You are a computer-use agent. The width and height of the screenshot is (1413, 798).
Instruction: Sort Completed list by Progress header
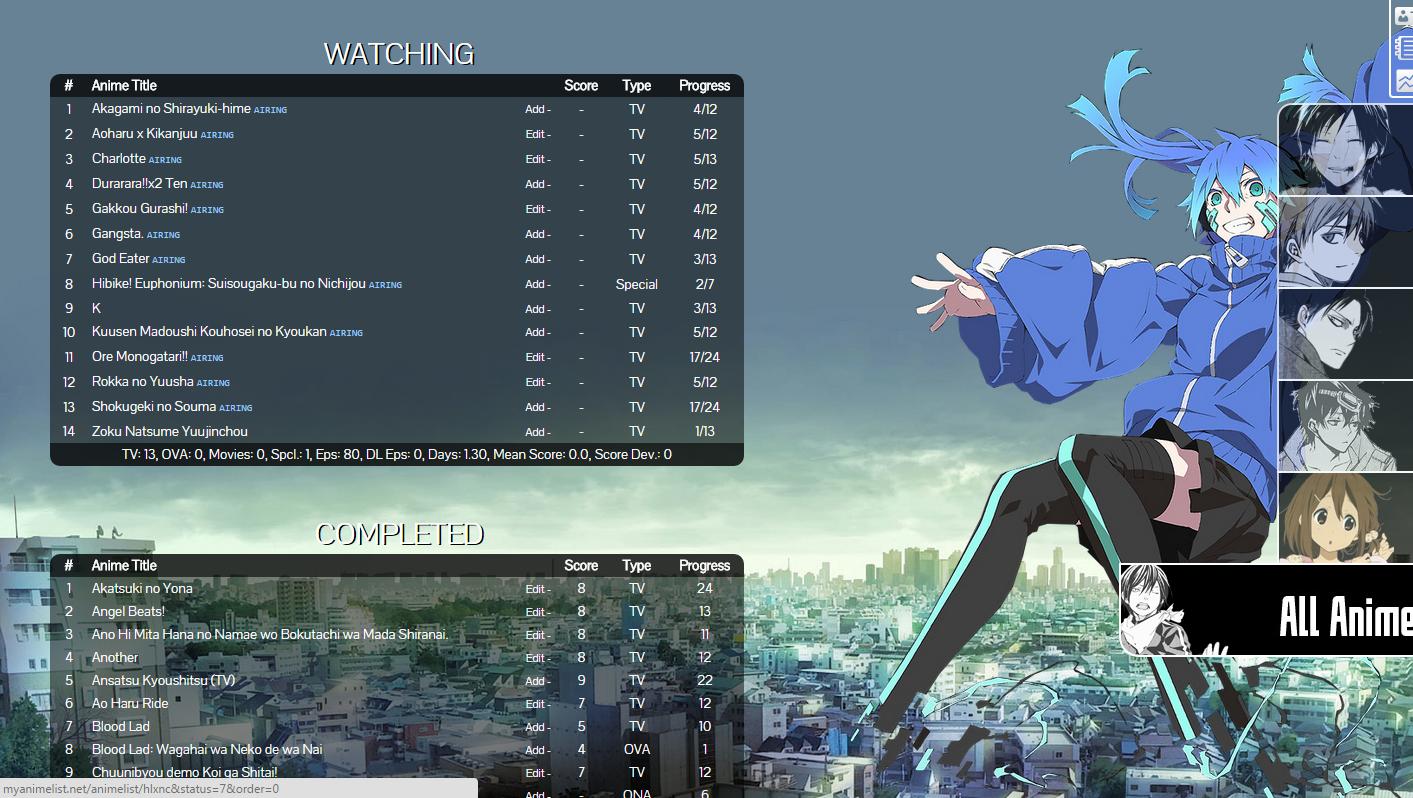point(704,566)
